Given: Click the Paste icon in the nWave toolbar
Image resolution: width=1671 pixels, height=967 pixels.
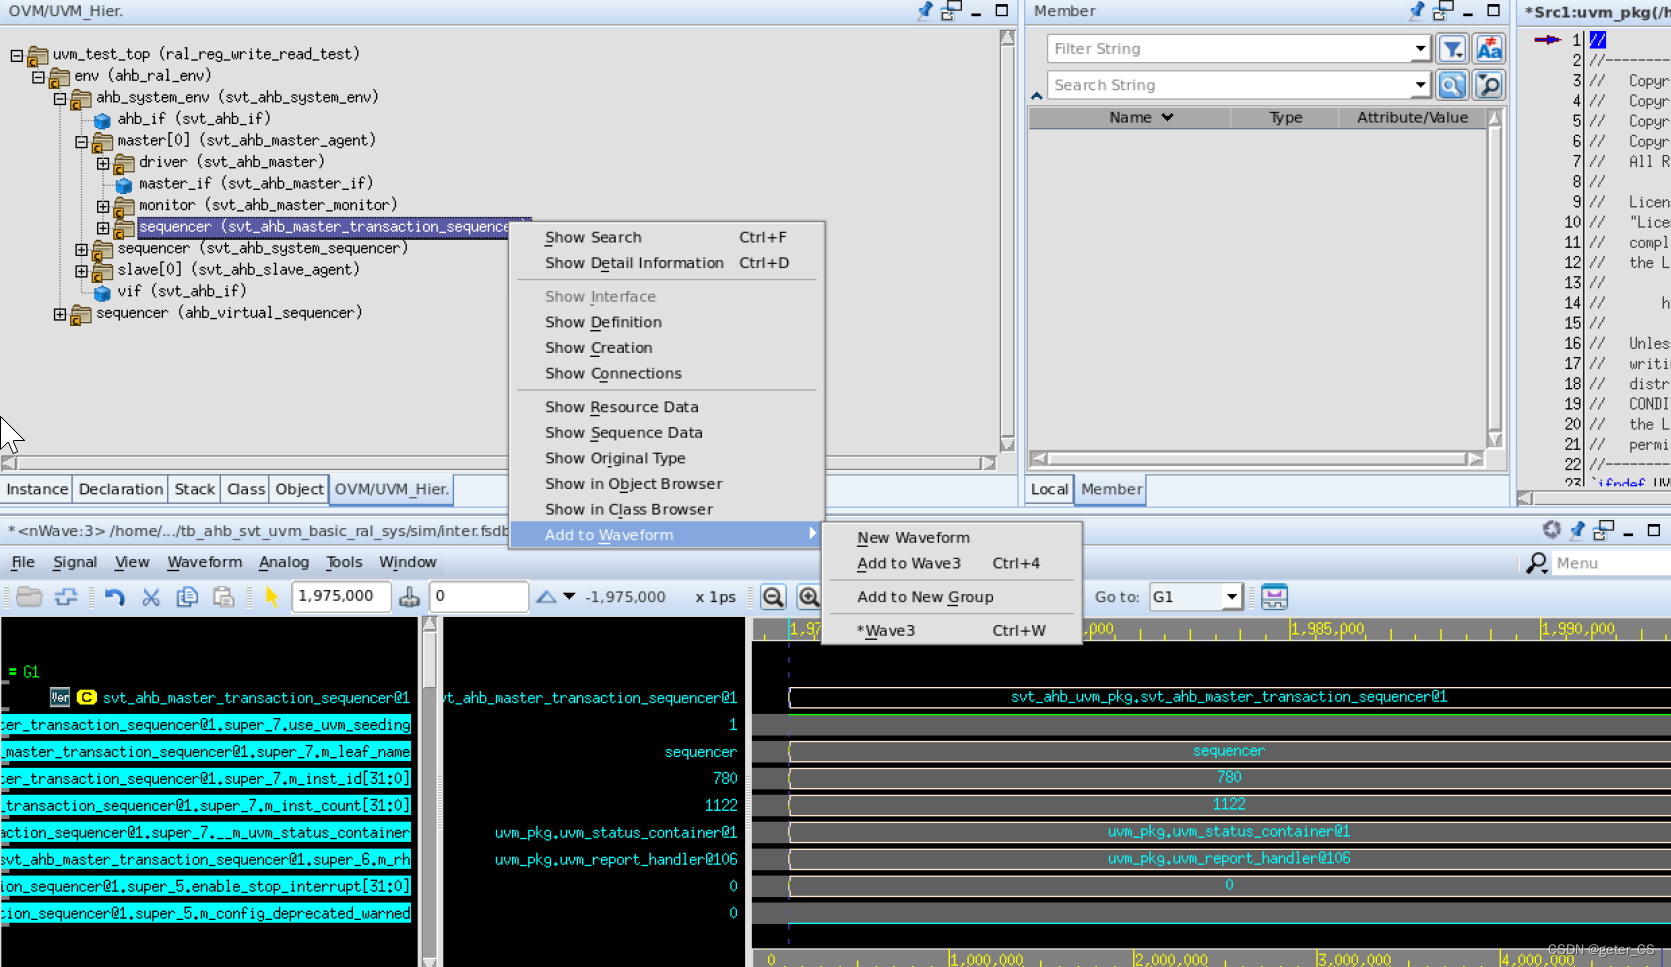Looking at the screenshot, I should [224, 597].
